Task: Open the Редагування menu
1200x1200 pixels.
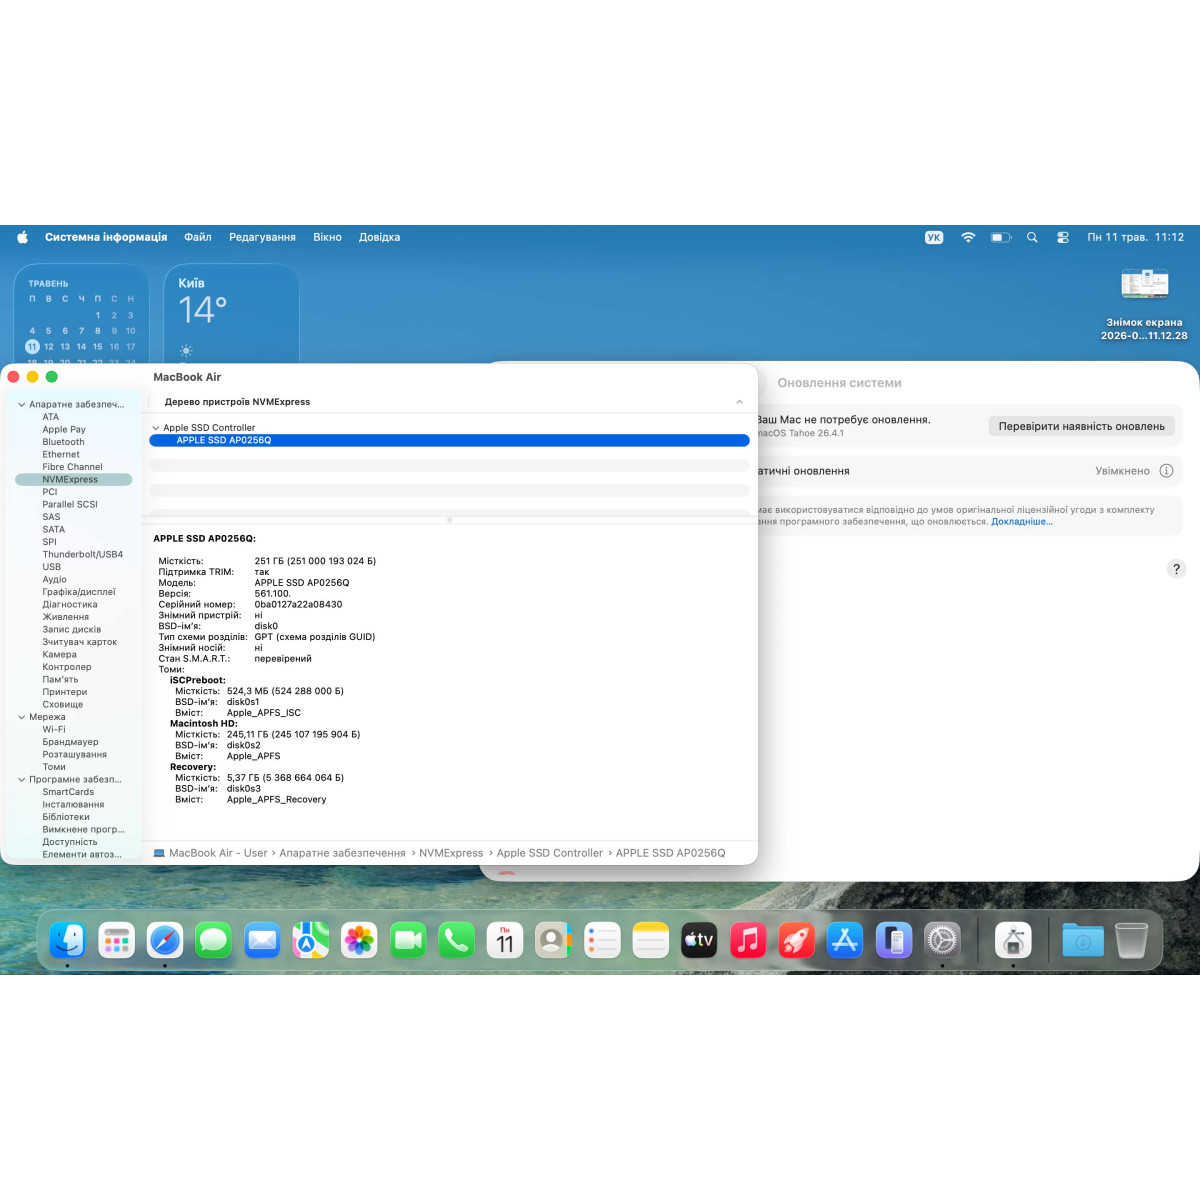Action: [262, 237]
